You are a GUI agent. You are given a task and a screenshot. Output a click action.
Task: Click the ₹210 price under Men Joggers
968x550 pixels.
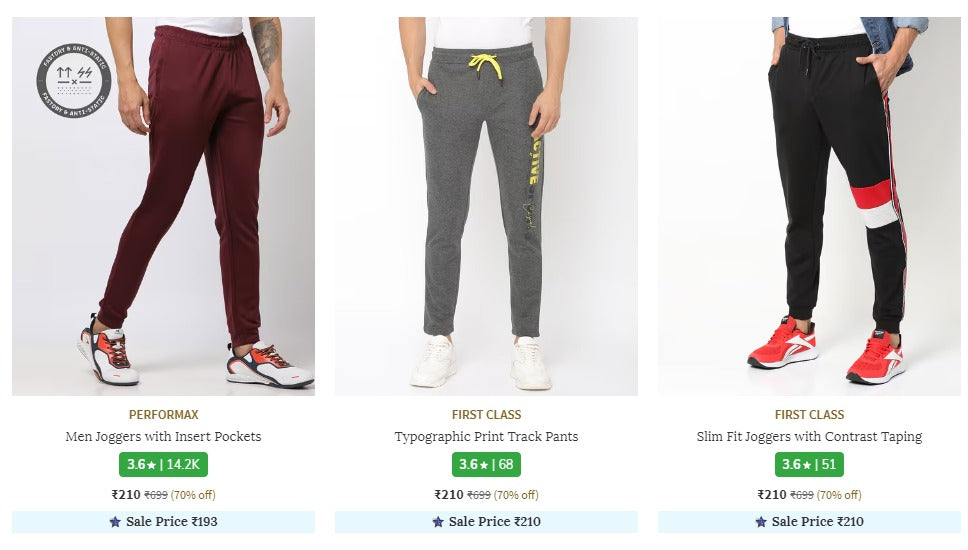[x=126, y=495]
